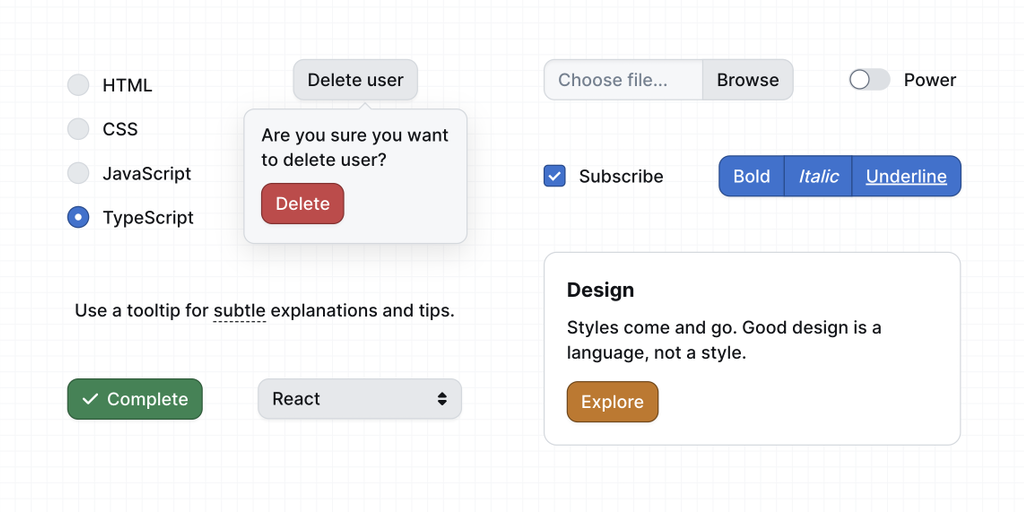The width and height of the screenshot is (1024, 512).
Task: Select the HTML radio option
Action: [78, 85]
